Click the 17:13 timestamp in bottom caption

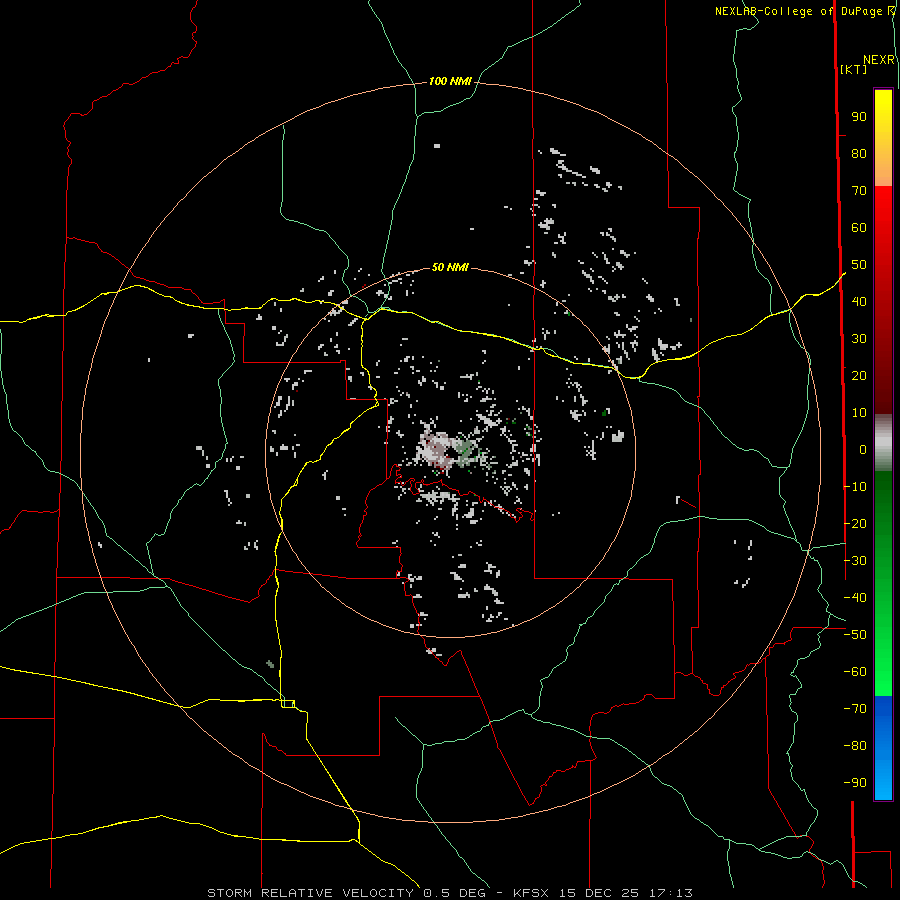tap(670, 893)
